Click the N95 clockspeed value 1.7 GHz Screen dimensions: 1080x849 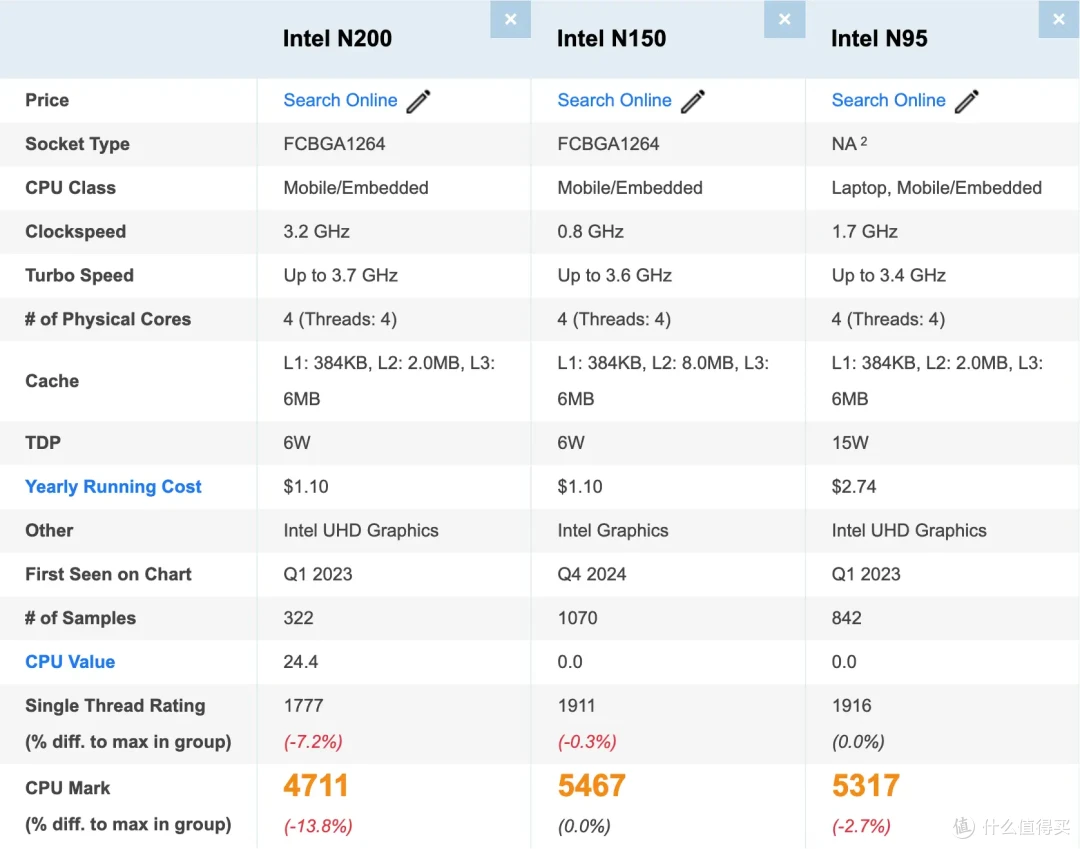coord(864,231)
